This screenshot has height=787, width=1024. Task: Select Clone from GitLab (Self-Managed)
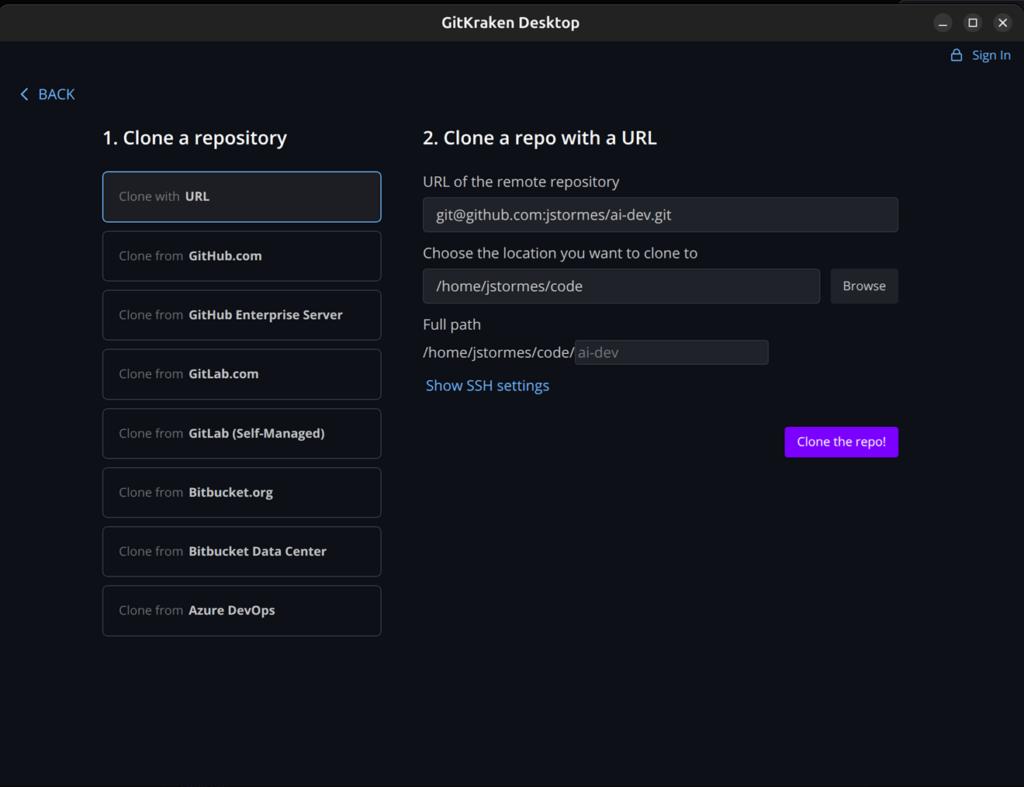click(x=241, y=433)
